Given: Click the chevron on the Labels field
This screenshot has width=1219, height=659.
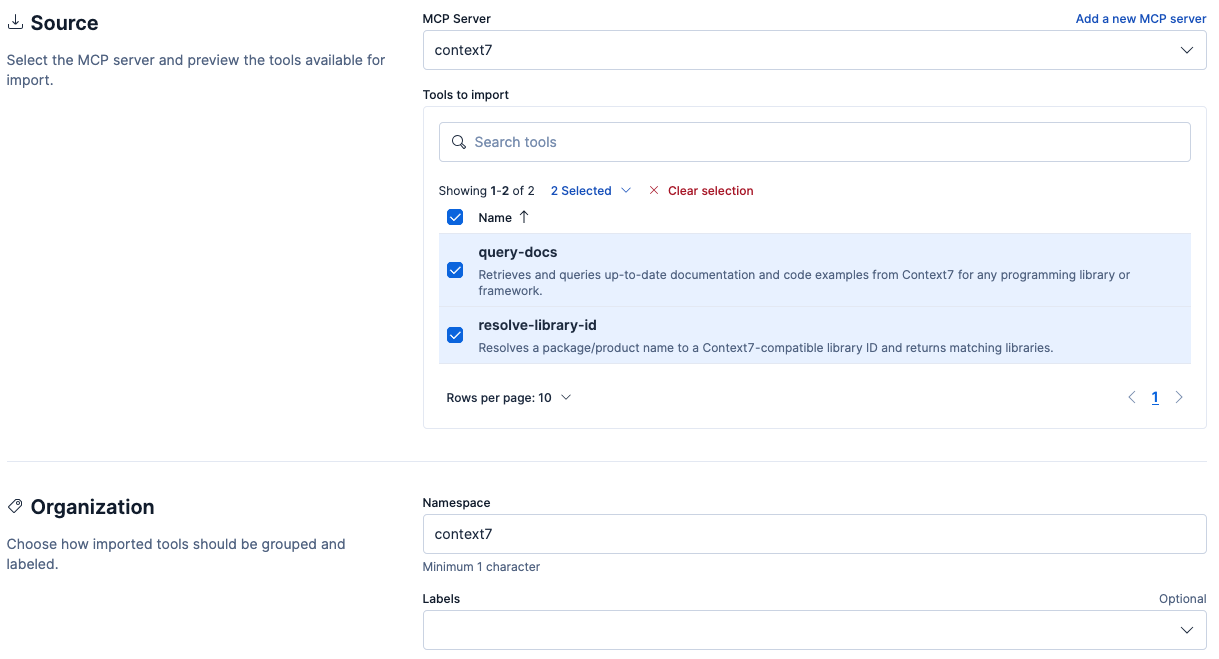Looking at the screenshot, I should tap(1186, 629).
